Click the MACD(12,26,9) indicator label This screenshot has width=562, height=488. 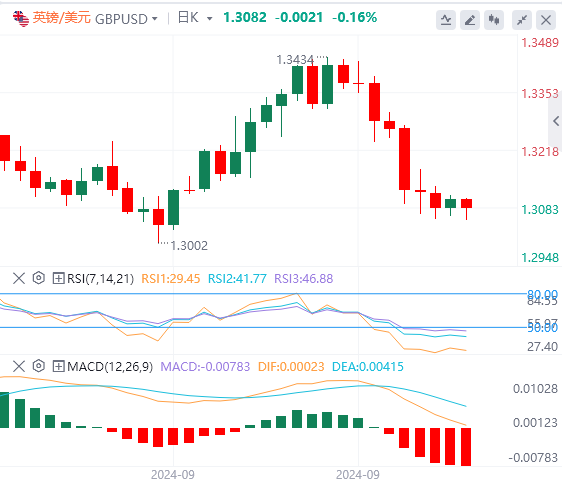click(x=110, y=367)
